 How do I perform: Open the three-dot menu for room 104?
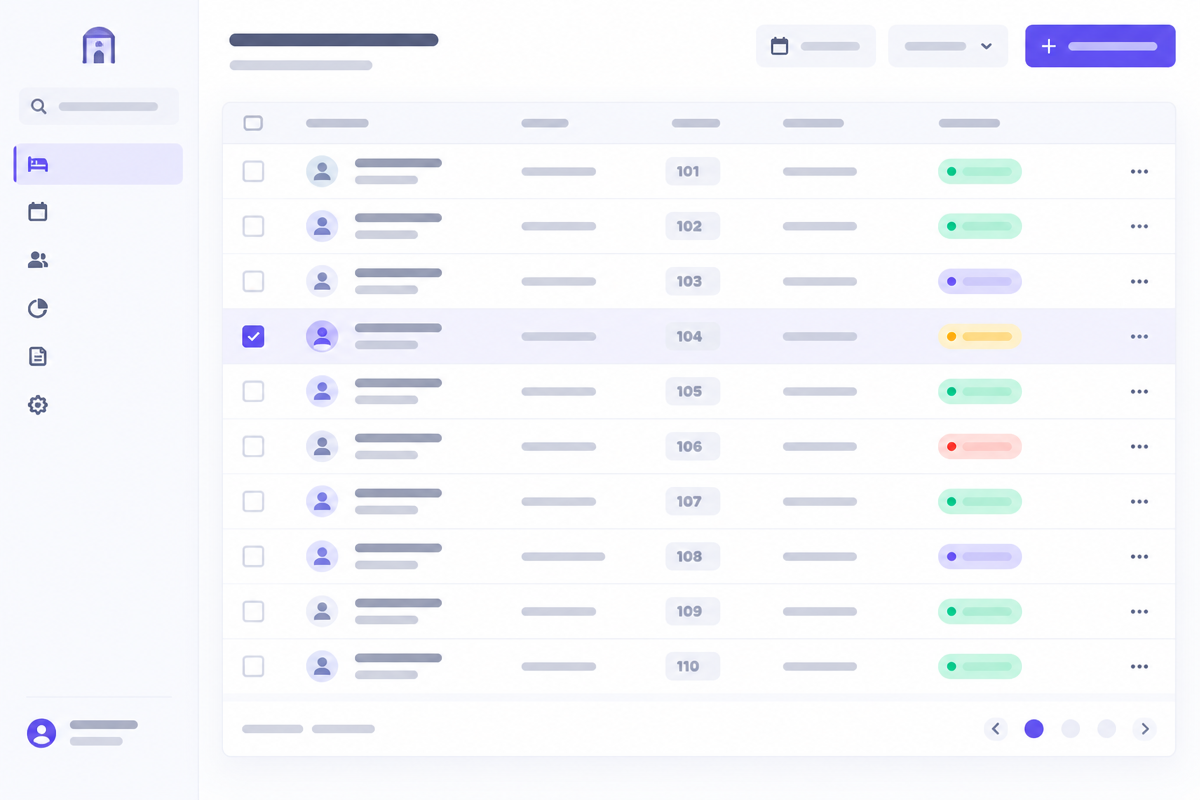pyautogui.click(x=1139, y=336)
